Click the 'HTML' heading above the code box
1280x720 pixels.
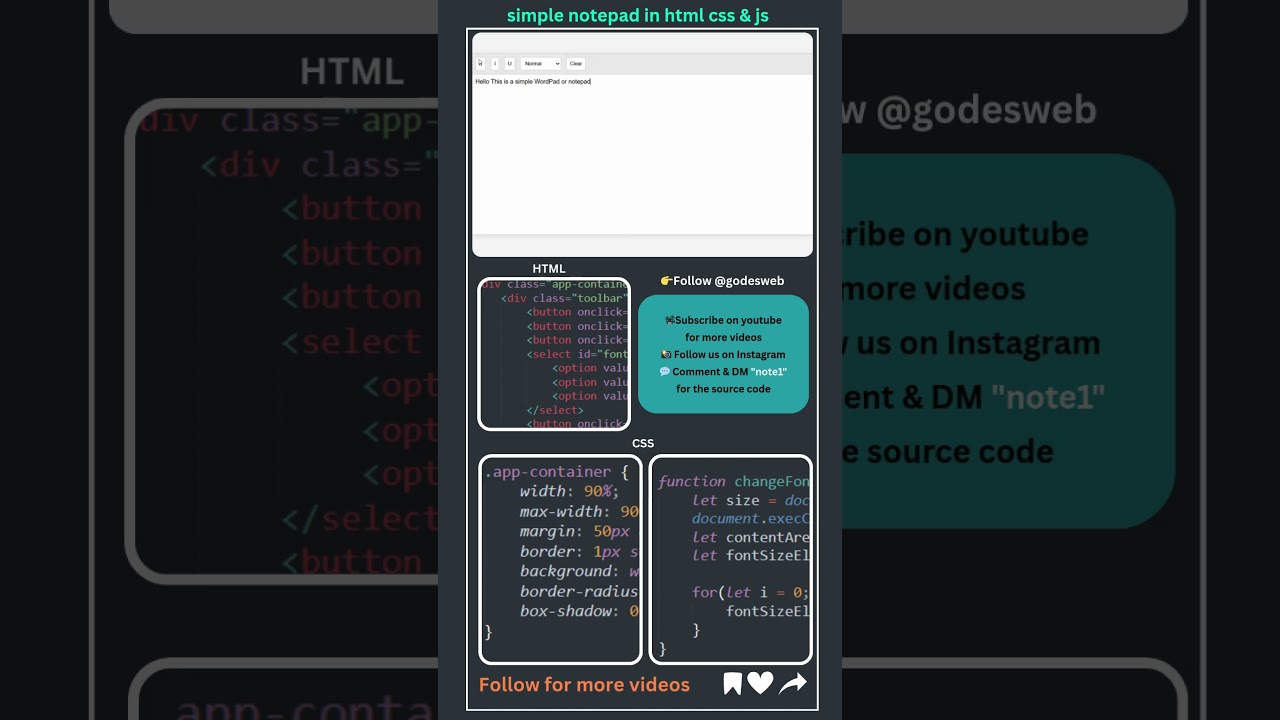point(549,269)
